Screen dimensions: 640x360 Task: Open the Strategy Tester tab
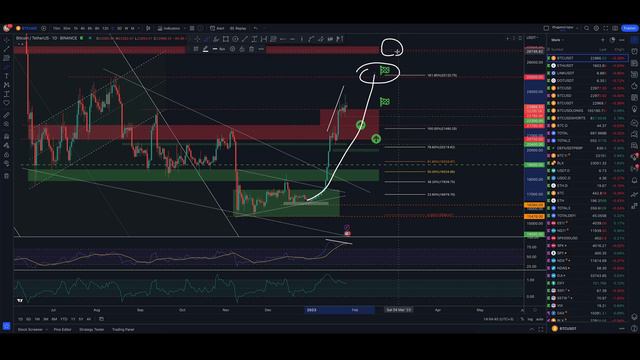click(x=91, y=329)
